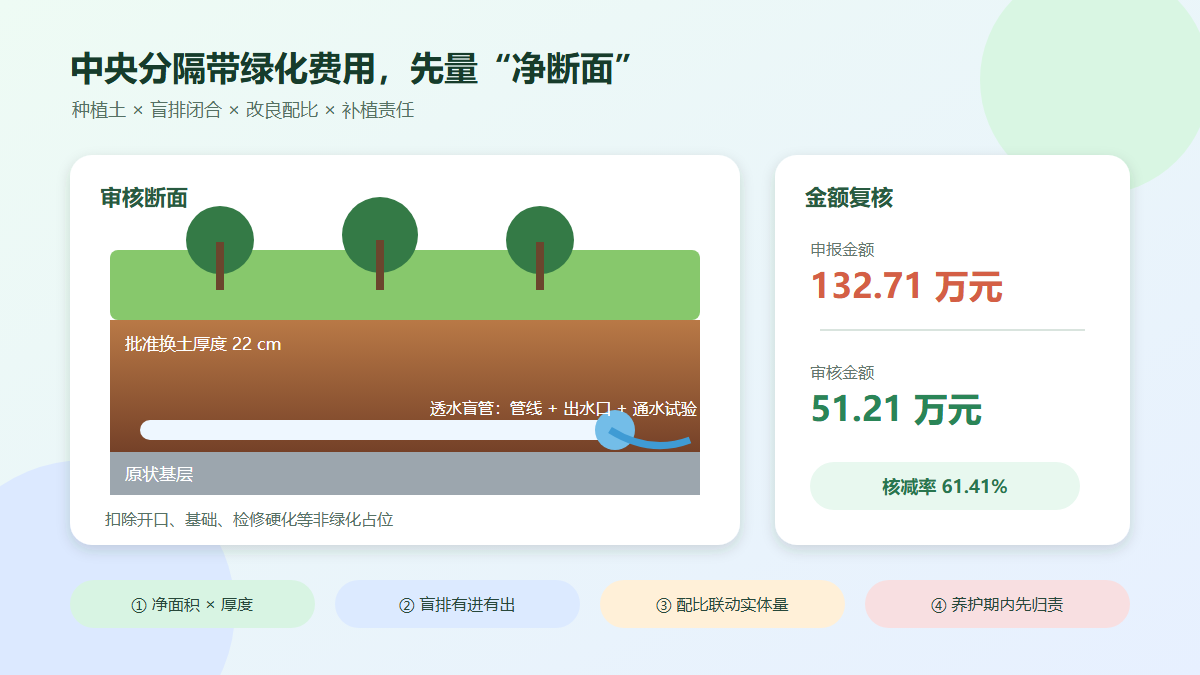
Task: Click the ① 净面积 × 厚度 pill
Action: point(192,604)
